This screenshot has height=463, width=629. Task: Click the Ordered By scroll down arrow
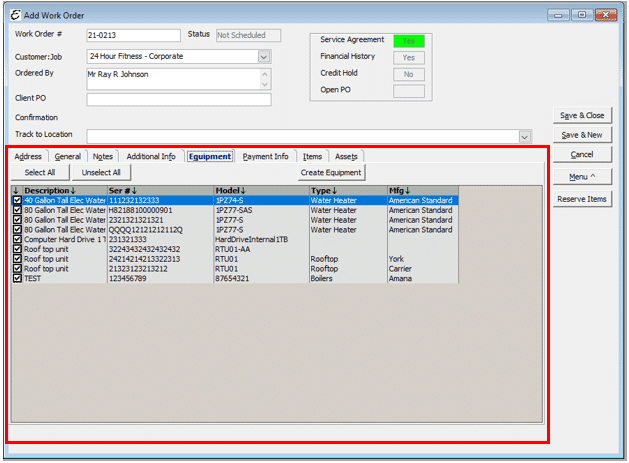click(x=265, y=84)
